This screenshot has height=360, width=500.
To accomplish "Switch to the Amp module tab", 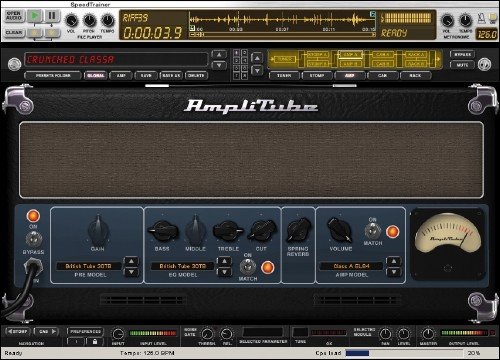I will 349,76.
